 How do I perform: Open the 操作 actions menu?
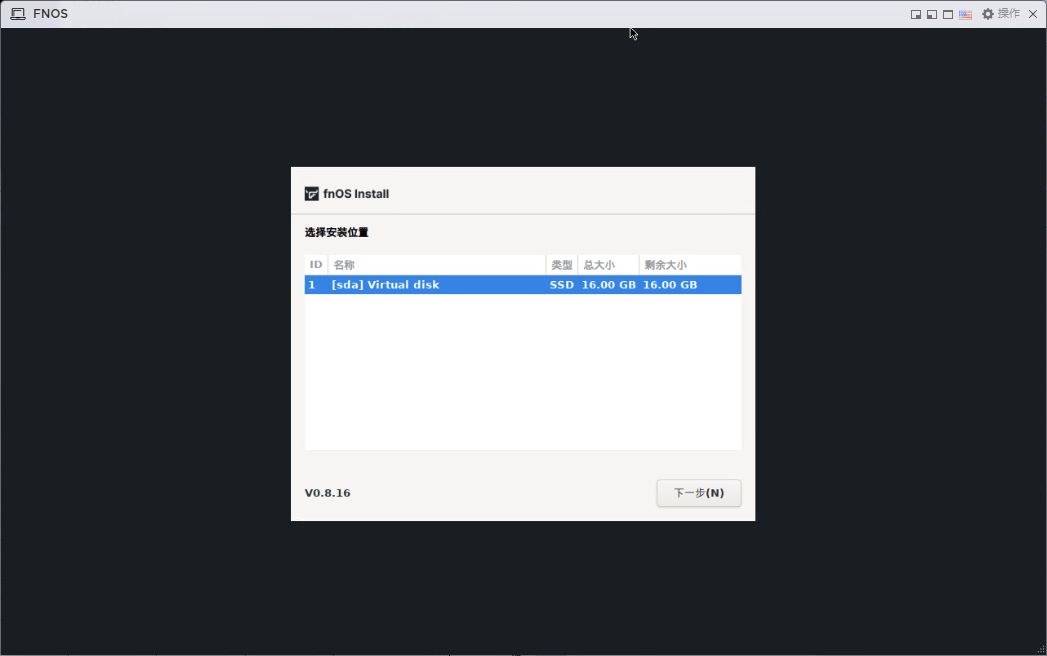(x=1009, y=14)
